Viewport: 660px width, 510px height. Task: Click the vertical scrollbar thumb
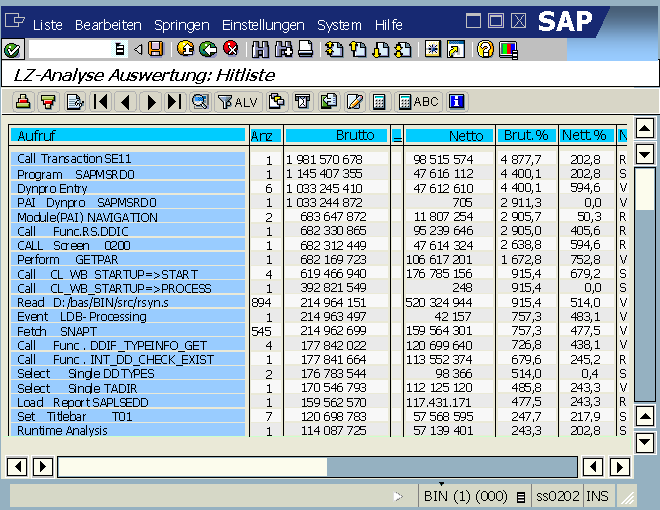[x=644, y=189]
